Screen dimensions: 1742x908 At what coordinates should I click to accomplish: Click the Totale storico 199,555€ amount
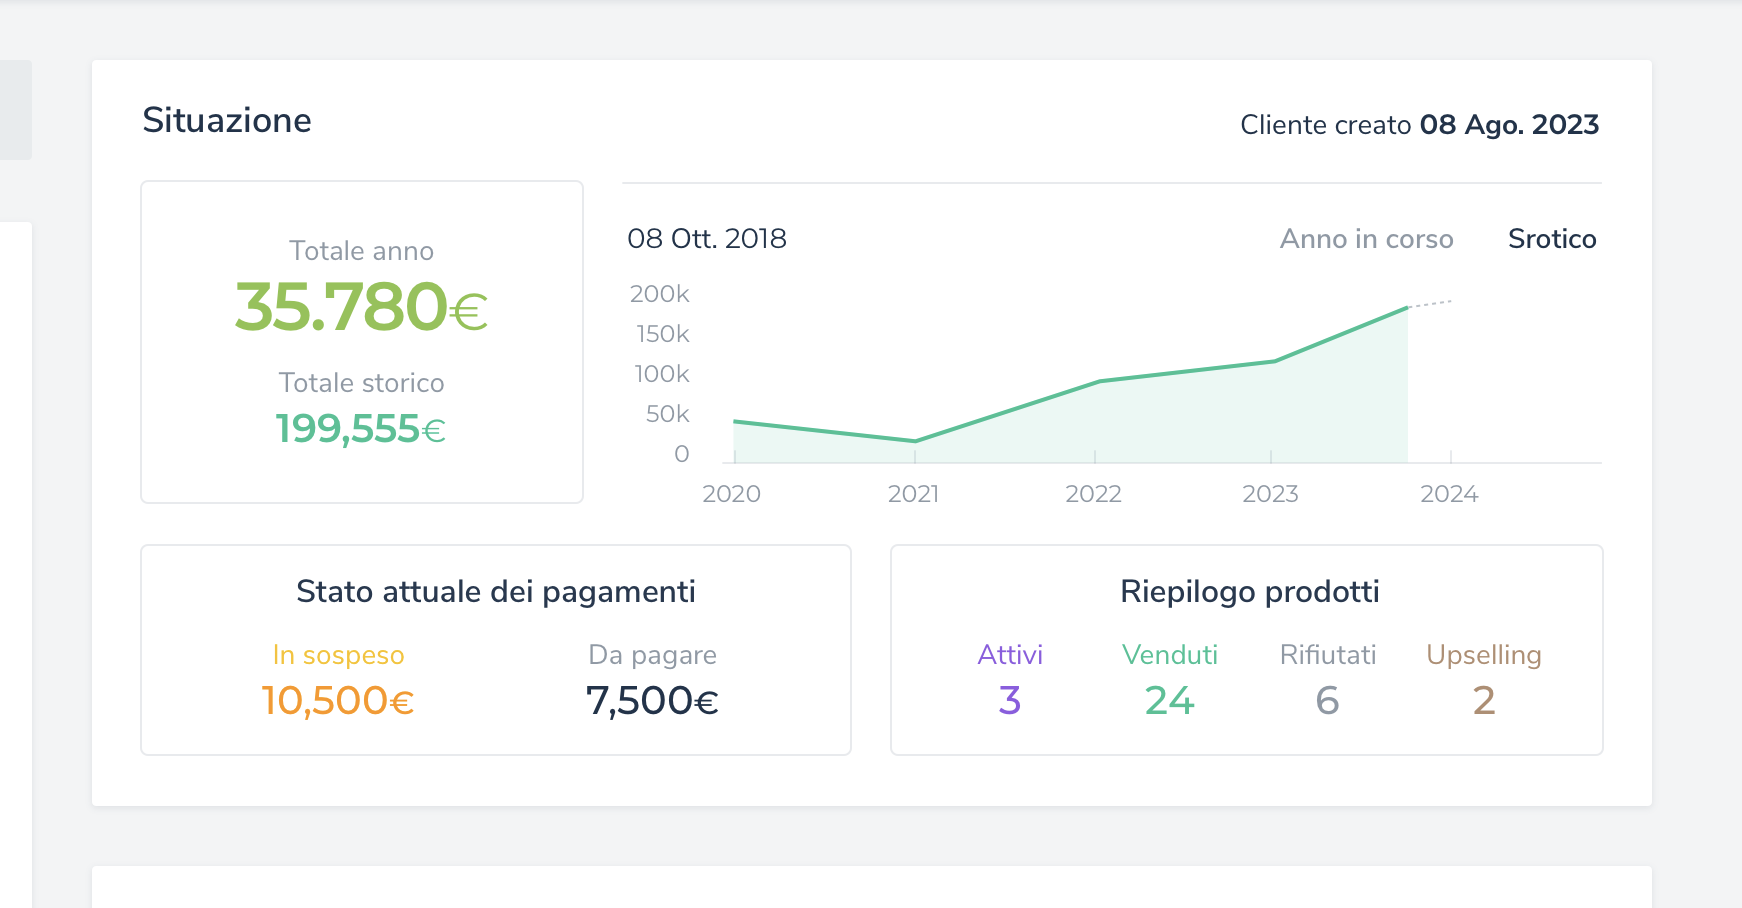[361, 429]
